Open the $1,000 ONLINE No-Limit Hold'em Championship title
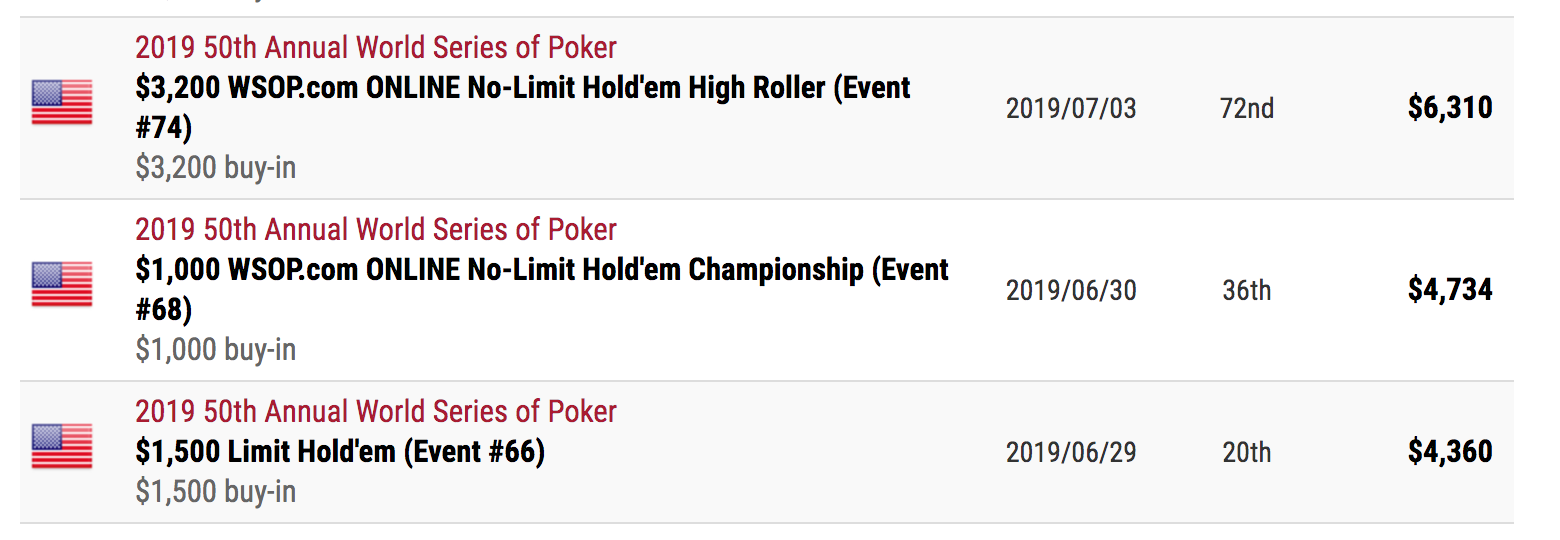Image resolution: width=1560 pixels, height=540 pixels. 542,289
